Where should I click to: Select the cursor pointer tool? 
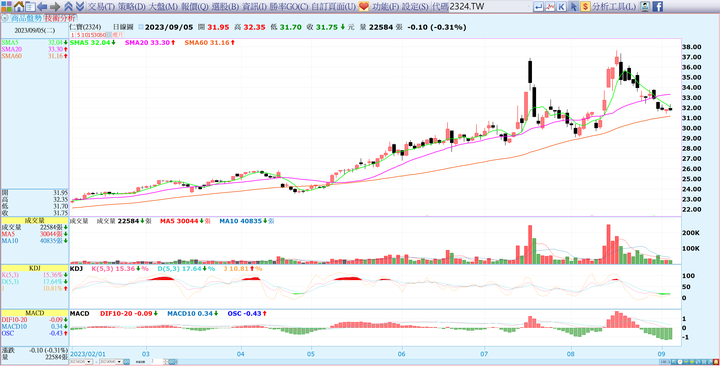pos(574,6)
